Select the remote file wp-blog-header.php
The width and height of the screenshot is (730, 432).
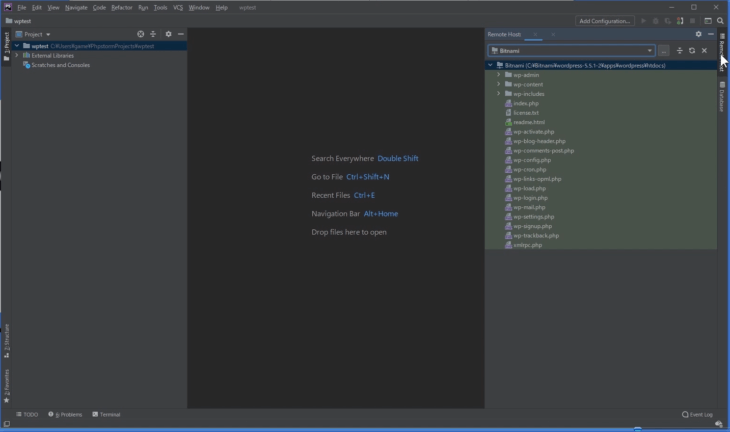(539, 141)
